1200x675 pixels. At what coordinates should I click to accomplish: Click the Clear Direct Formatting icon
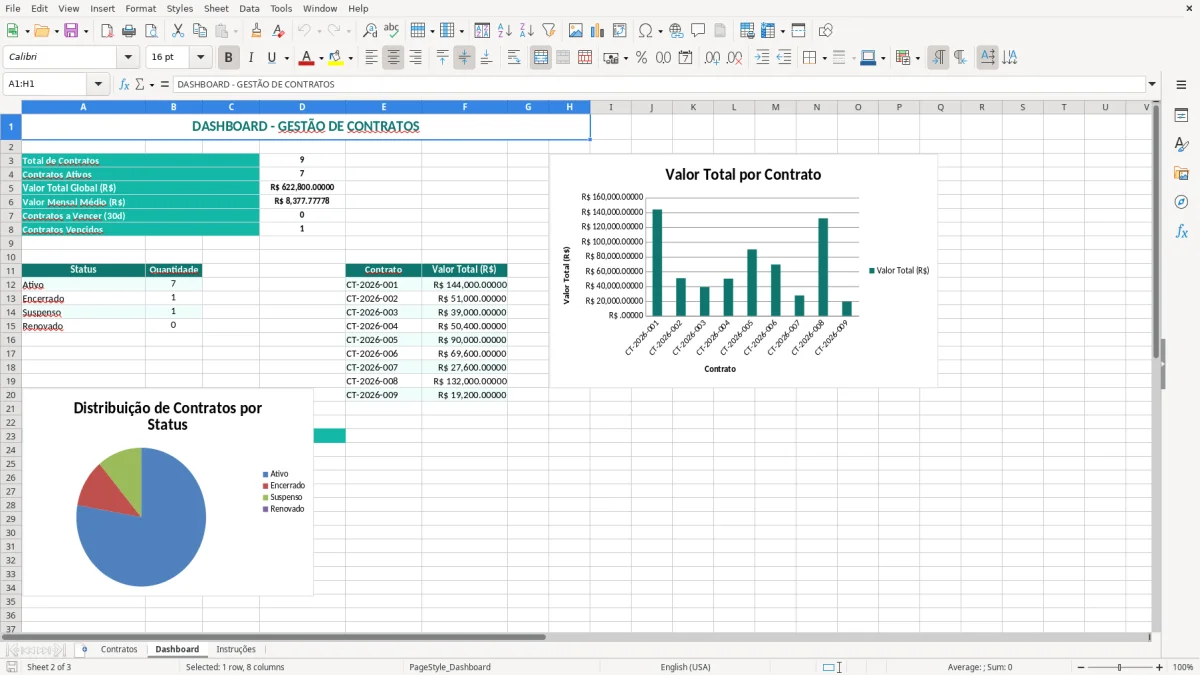point(278,31)
